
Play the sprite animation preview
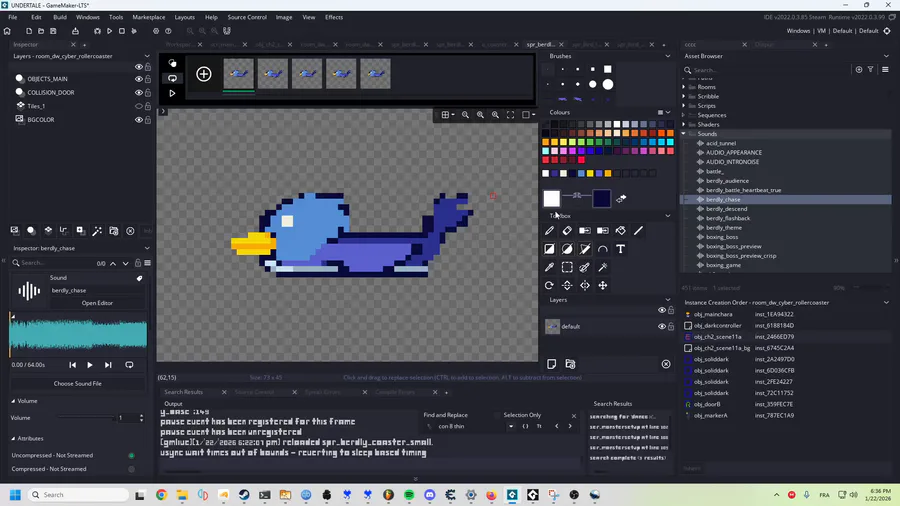coord(172,93)
